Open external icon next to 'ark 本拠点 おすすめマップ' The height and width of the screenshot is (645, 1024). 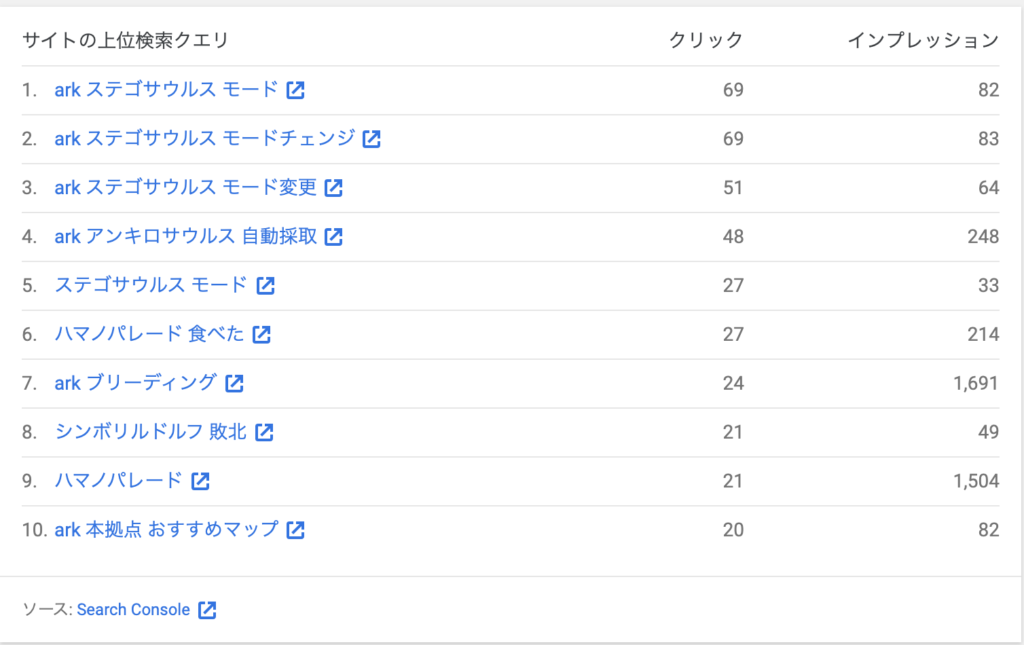coord(295,530)
